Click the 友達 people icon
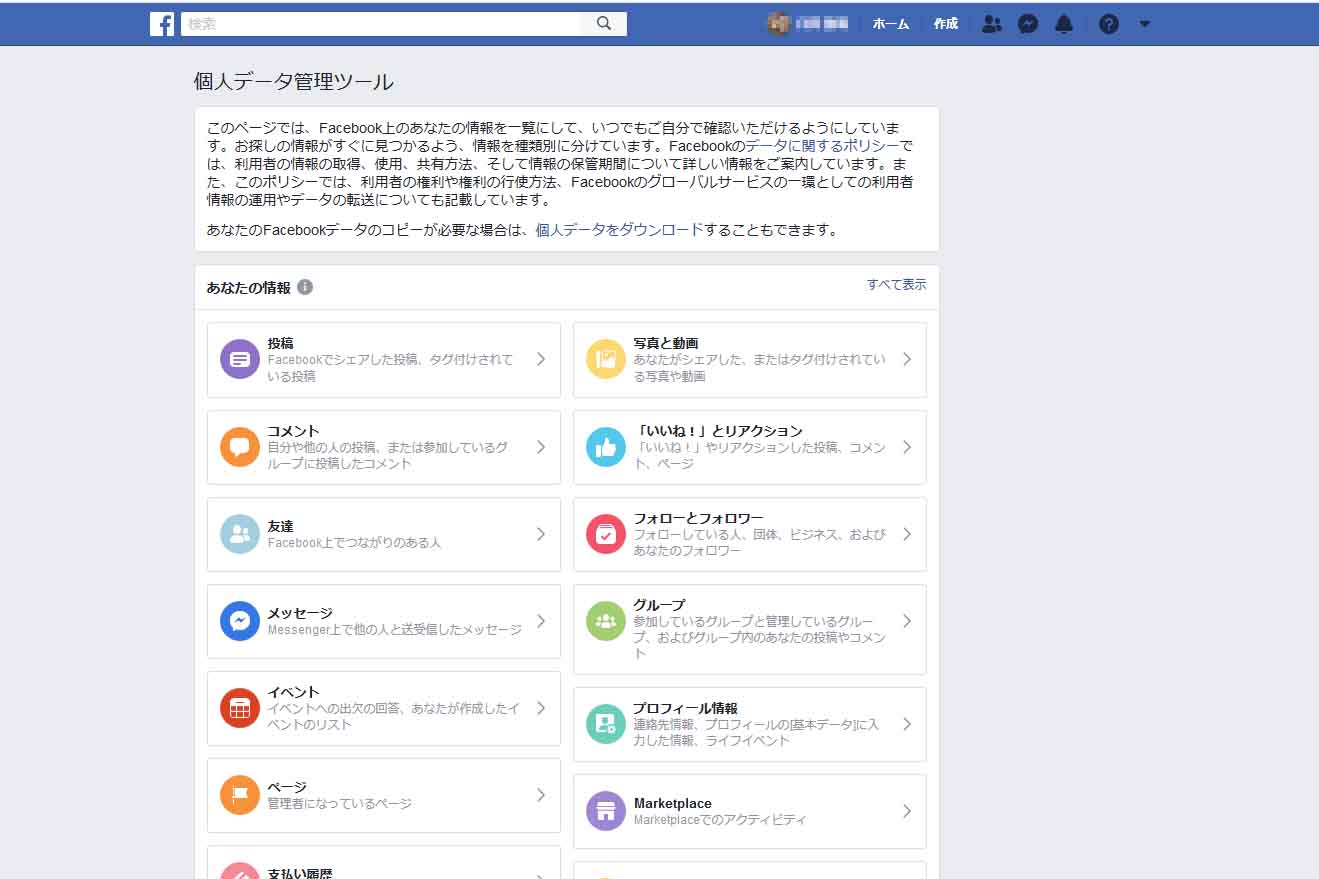 pos(240,534)
